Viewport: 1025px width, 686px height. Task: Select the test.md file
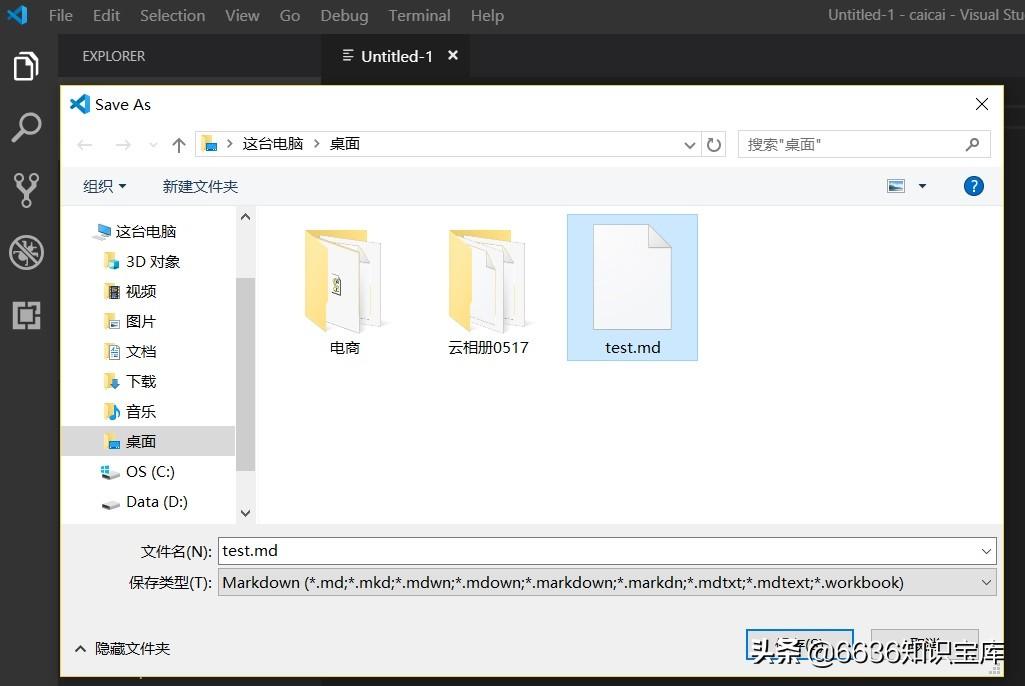[x=632, y=288]
